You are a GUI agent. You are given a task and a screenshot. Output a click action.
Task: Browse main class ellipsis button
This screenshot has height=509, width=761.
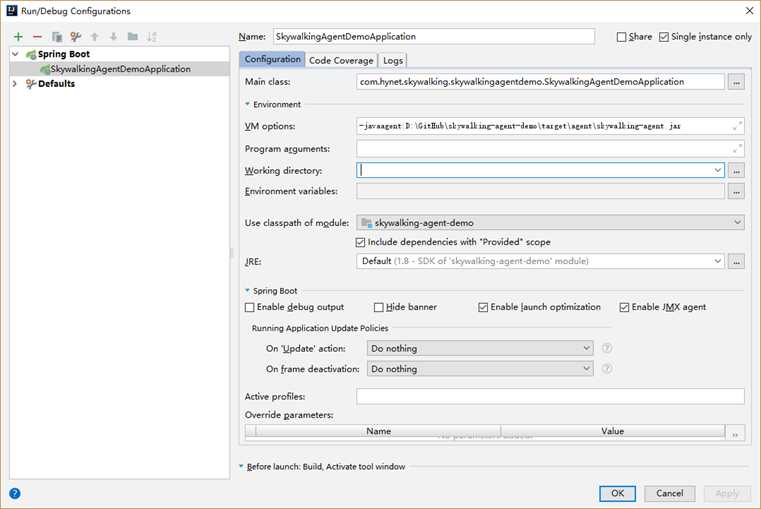[736, 82]
